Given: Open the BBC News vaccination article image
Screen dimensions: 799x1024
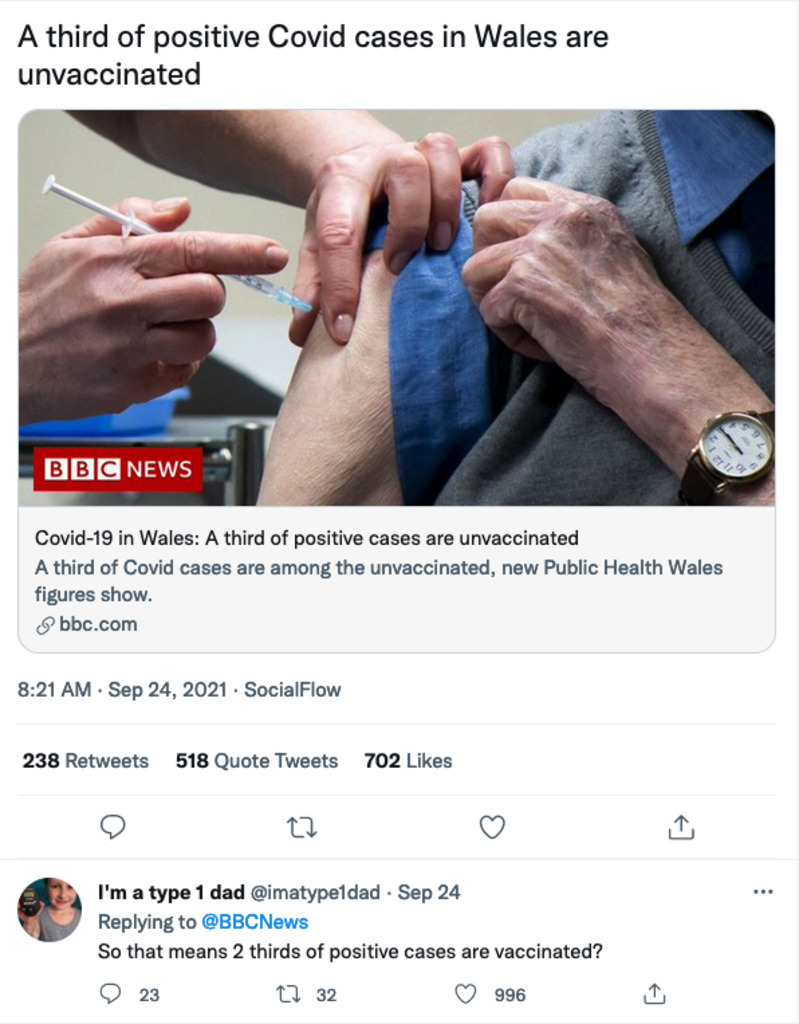Looking at the screenshot, I should [x=396, y=307].
